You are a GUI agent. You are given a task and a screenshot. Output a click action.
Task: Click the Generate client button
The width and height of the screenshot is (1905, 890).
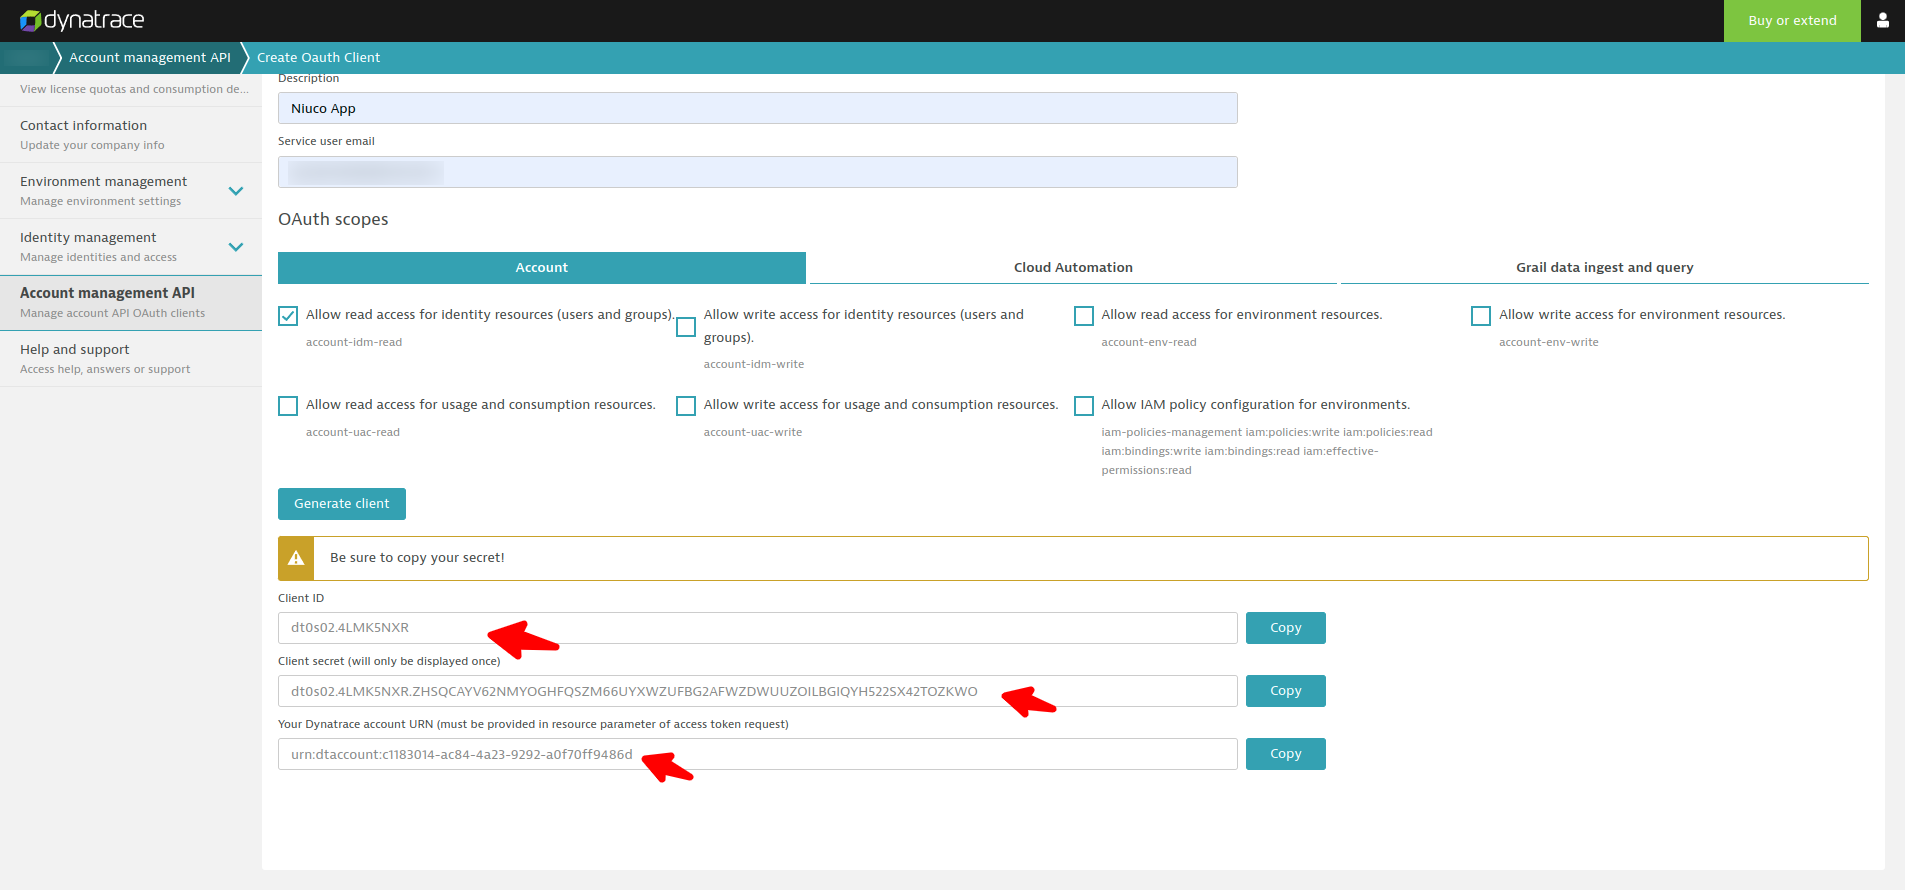342,504
